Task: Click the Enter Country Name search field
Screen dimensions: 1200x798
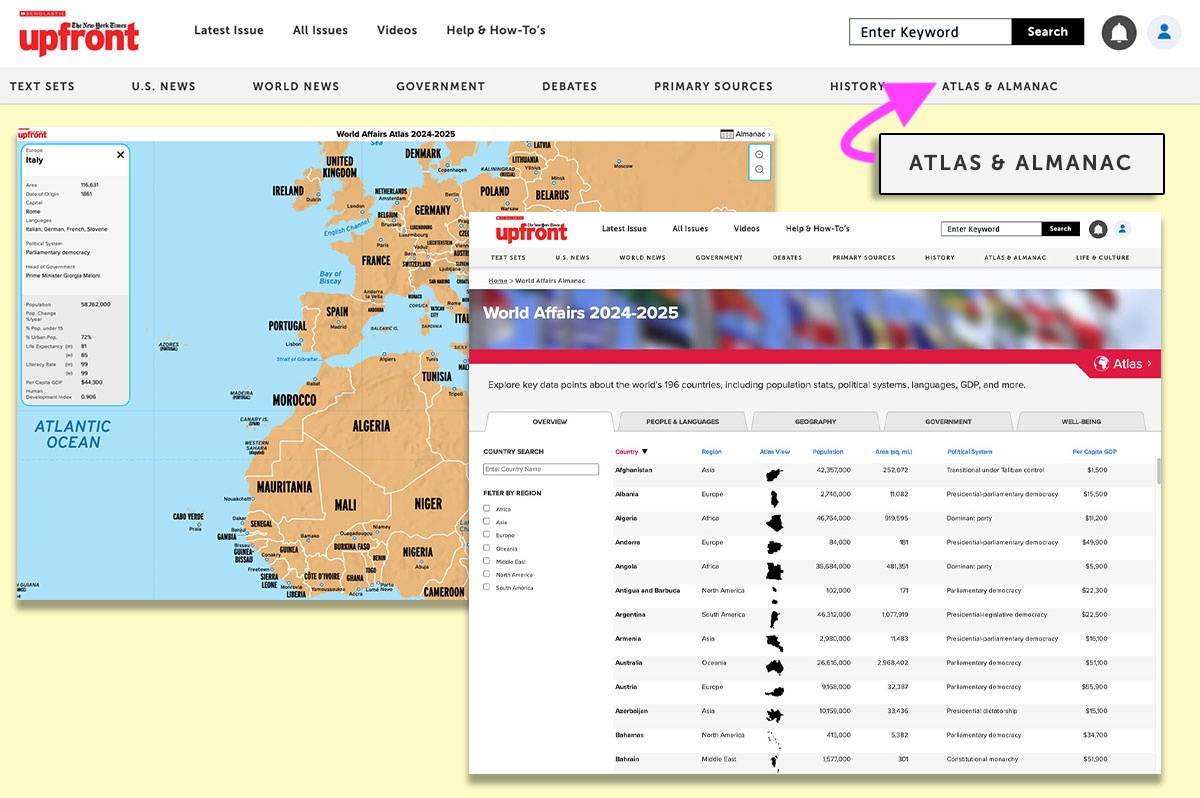Action: click(x=541, y=470)
